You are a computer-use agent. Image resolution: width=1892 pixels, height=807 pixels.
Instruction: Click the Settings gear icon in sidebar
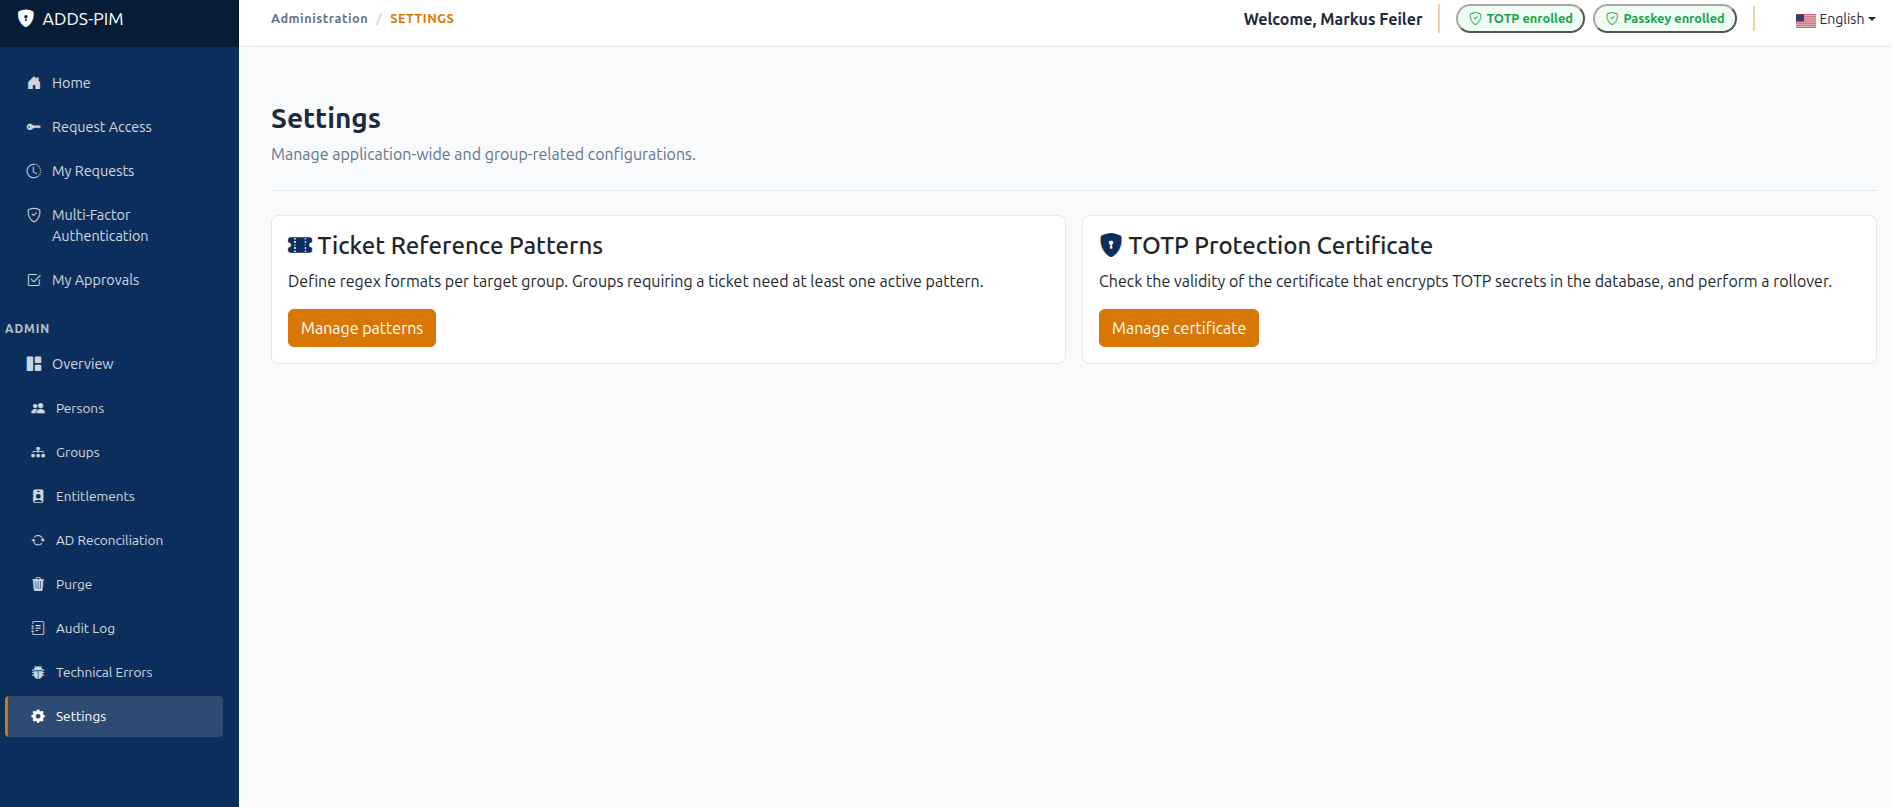(x=38, y=716)
